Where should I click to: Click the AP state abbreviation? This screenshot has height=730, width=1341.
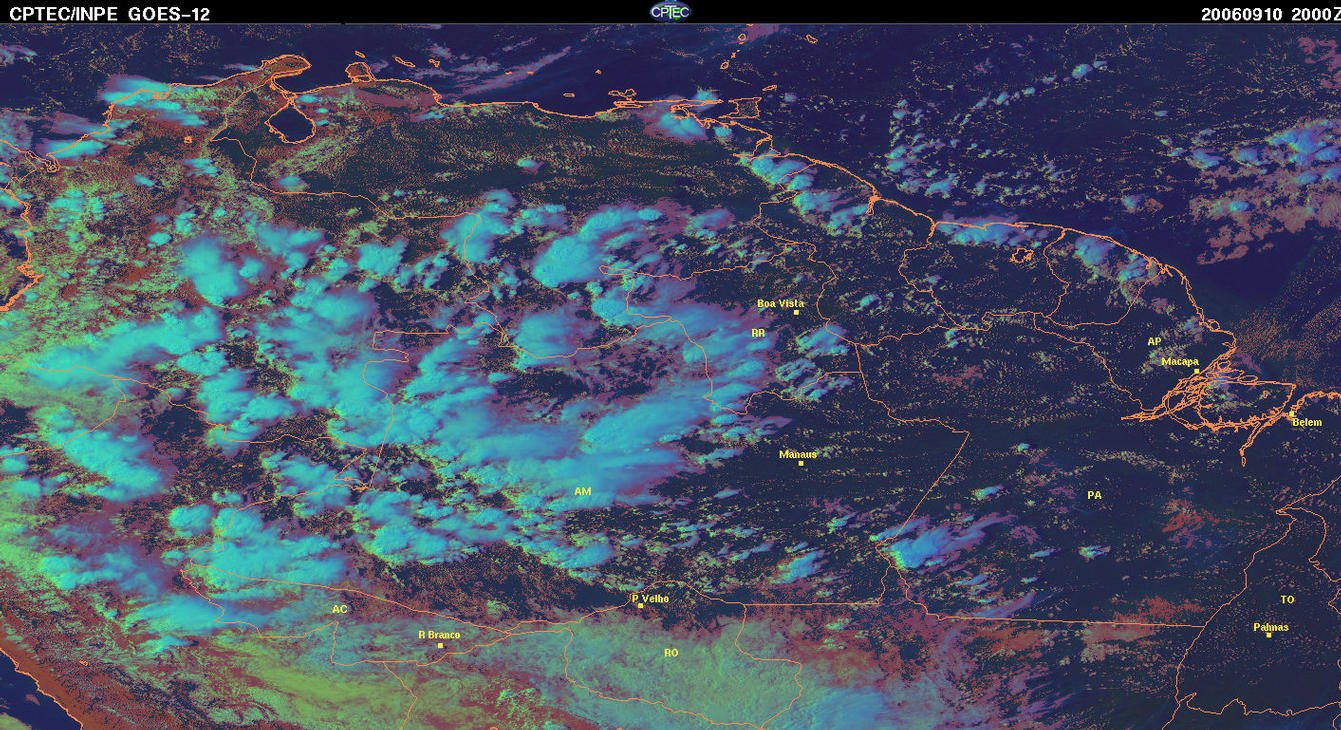(1154, 342)
